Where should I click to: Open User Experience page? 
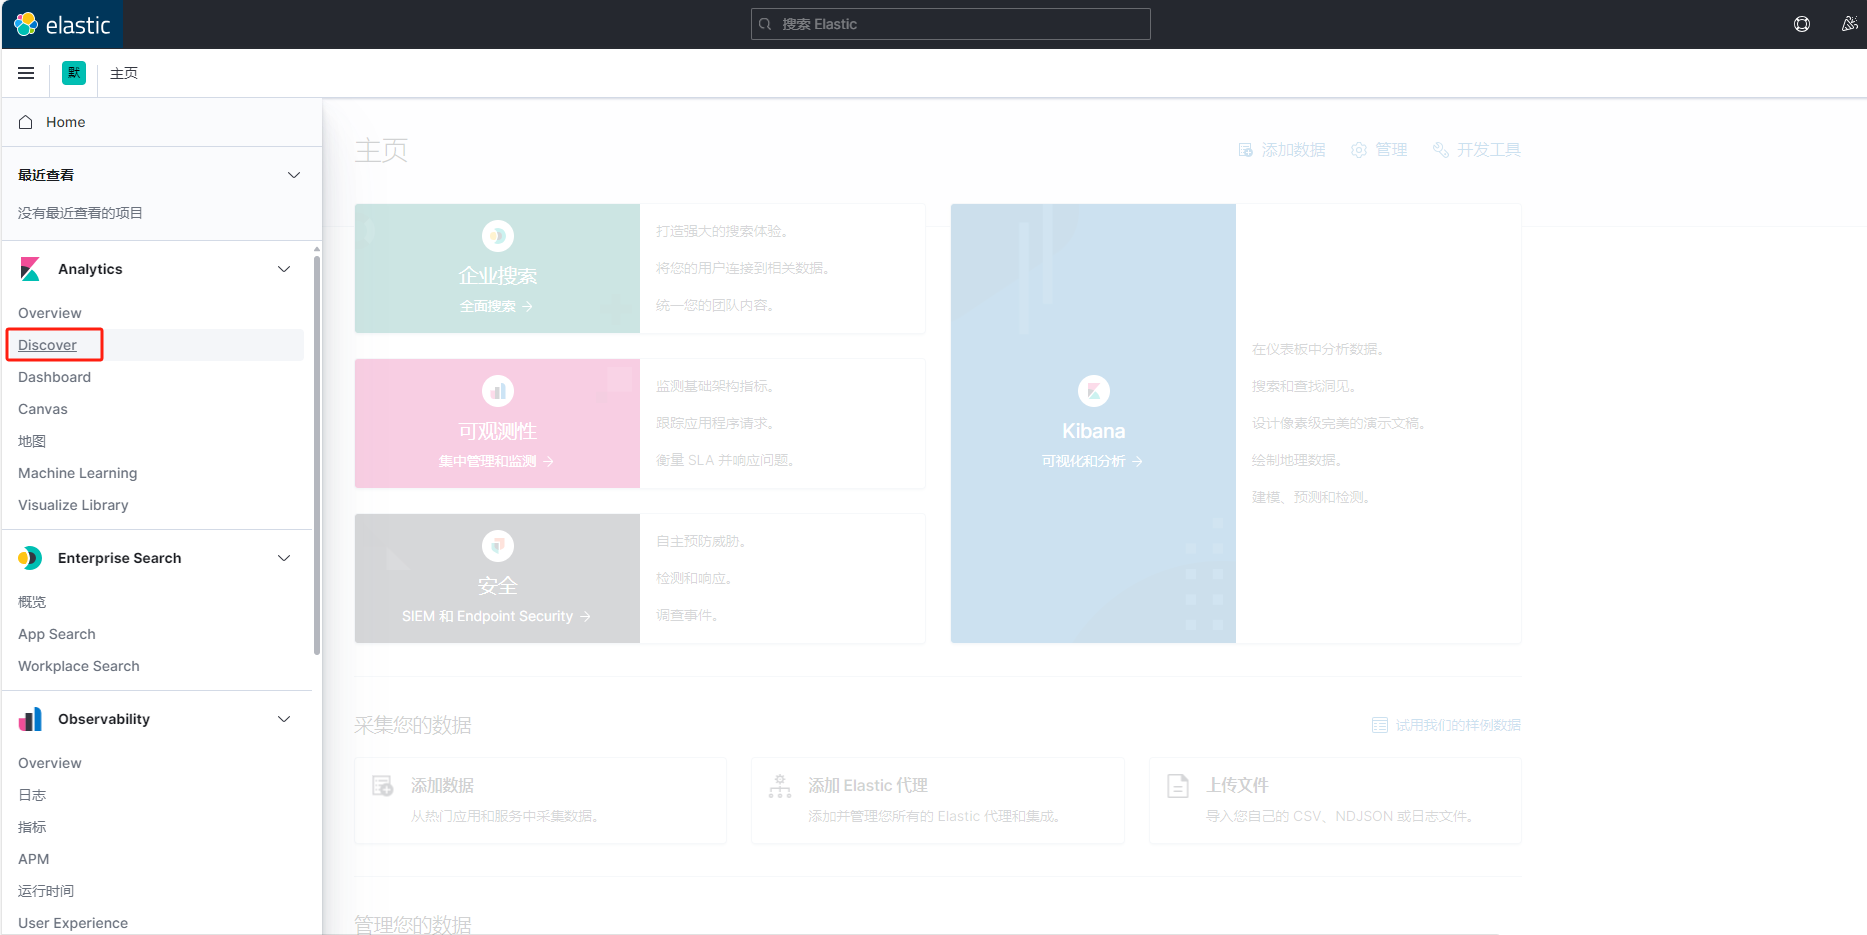73,923
